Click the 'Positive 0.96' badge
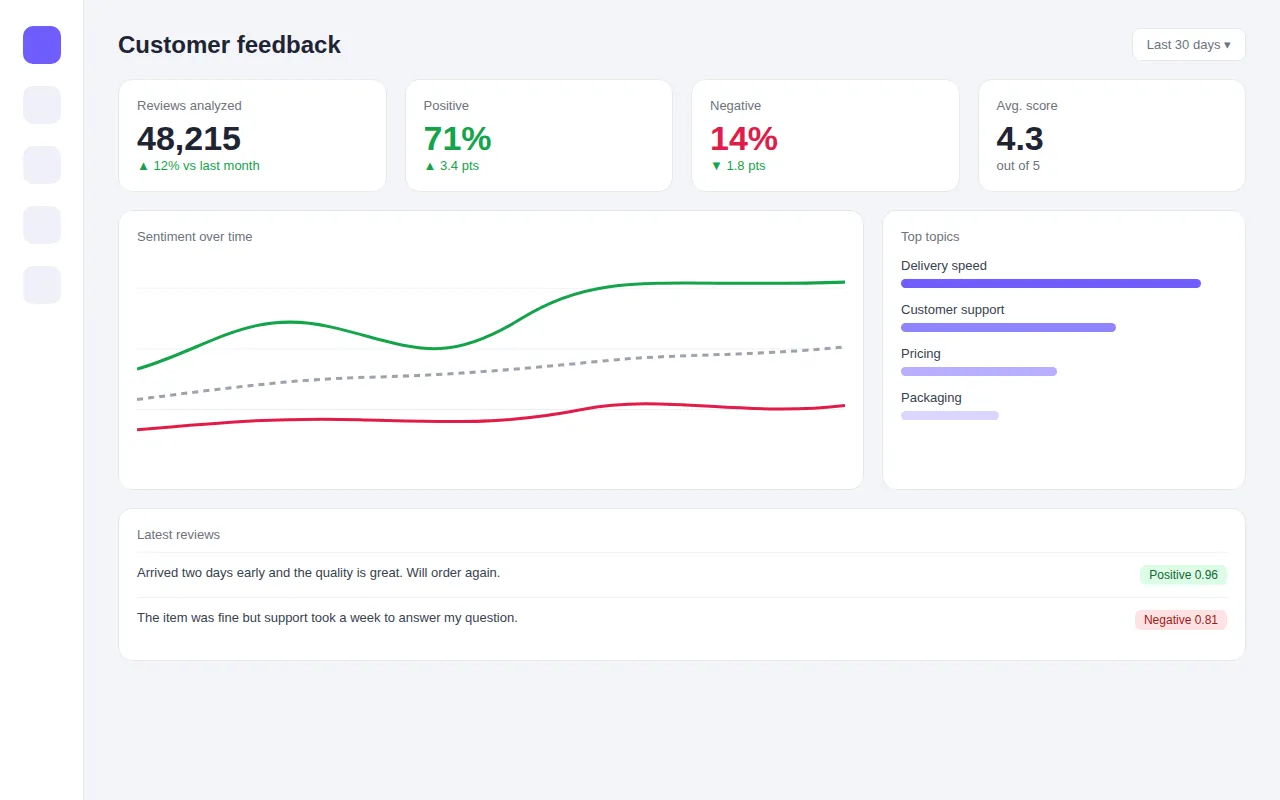The width and height of the screenshot is (1280, 800). click(1183, 575)
